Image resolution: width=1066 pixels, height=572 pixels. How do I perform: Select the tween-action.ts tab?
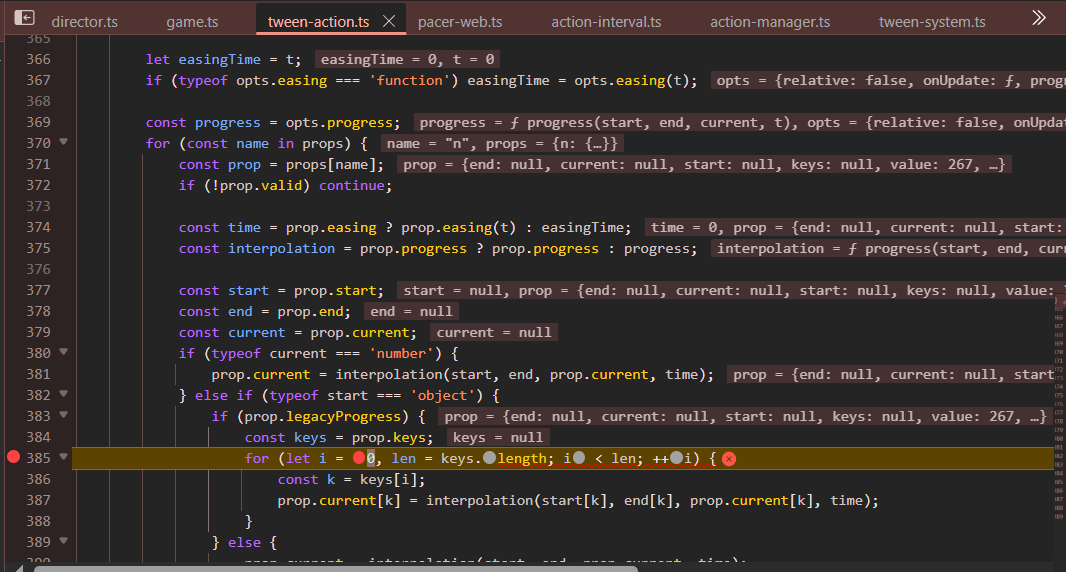click(318, 22)
